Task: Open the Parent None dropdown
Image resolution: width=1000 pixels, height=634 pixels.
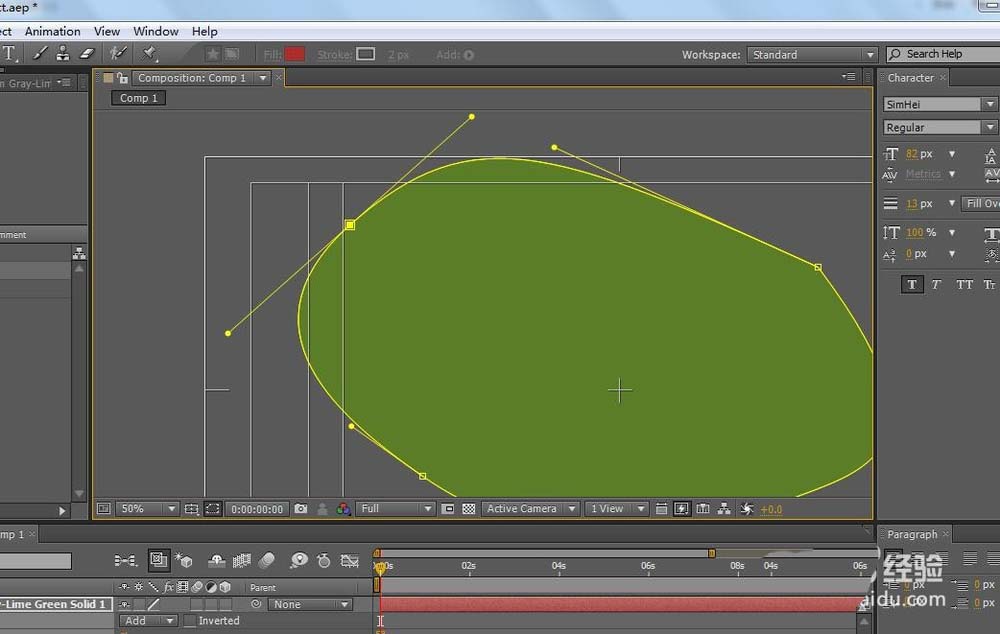Action: (x=310, y=604)
